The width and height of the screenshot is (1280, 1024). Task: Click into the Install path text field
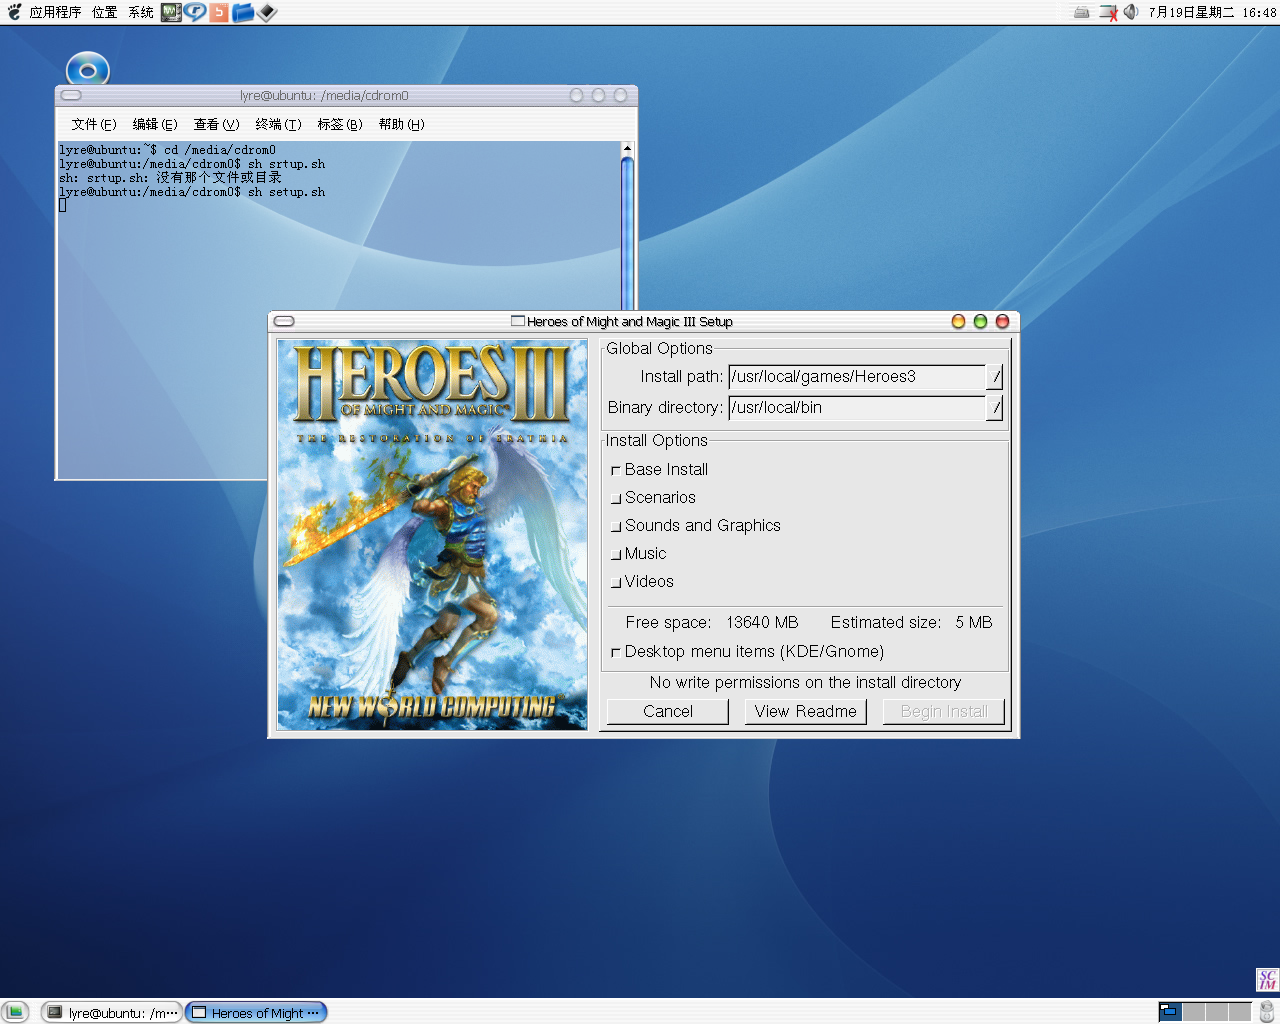[x=857, y=377]
